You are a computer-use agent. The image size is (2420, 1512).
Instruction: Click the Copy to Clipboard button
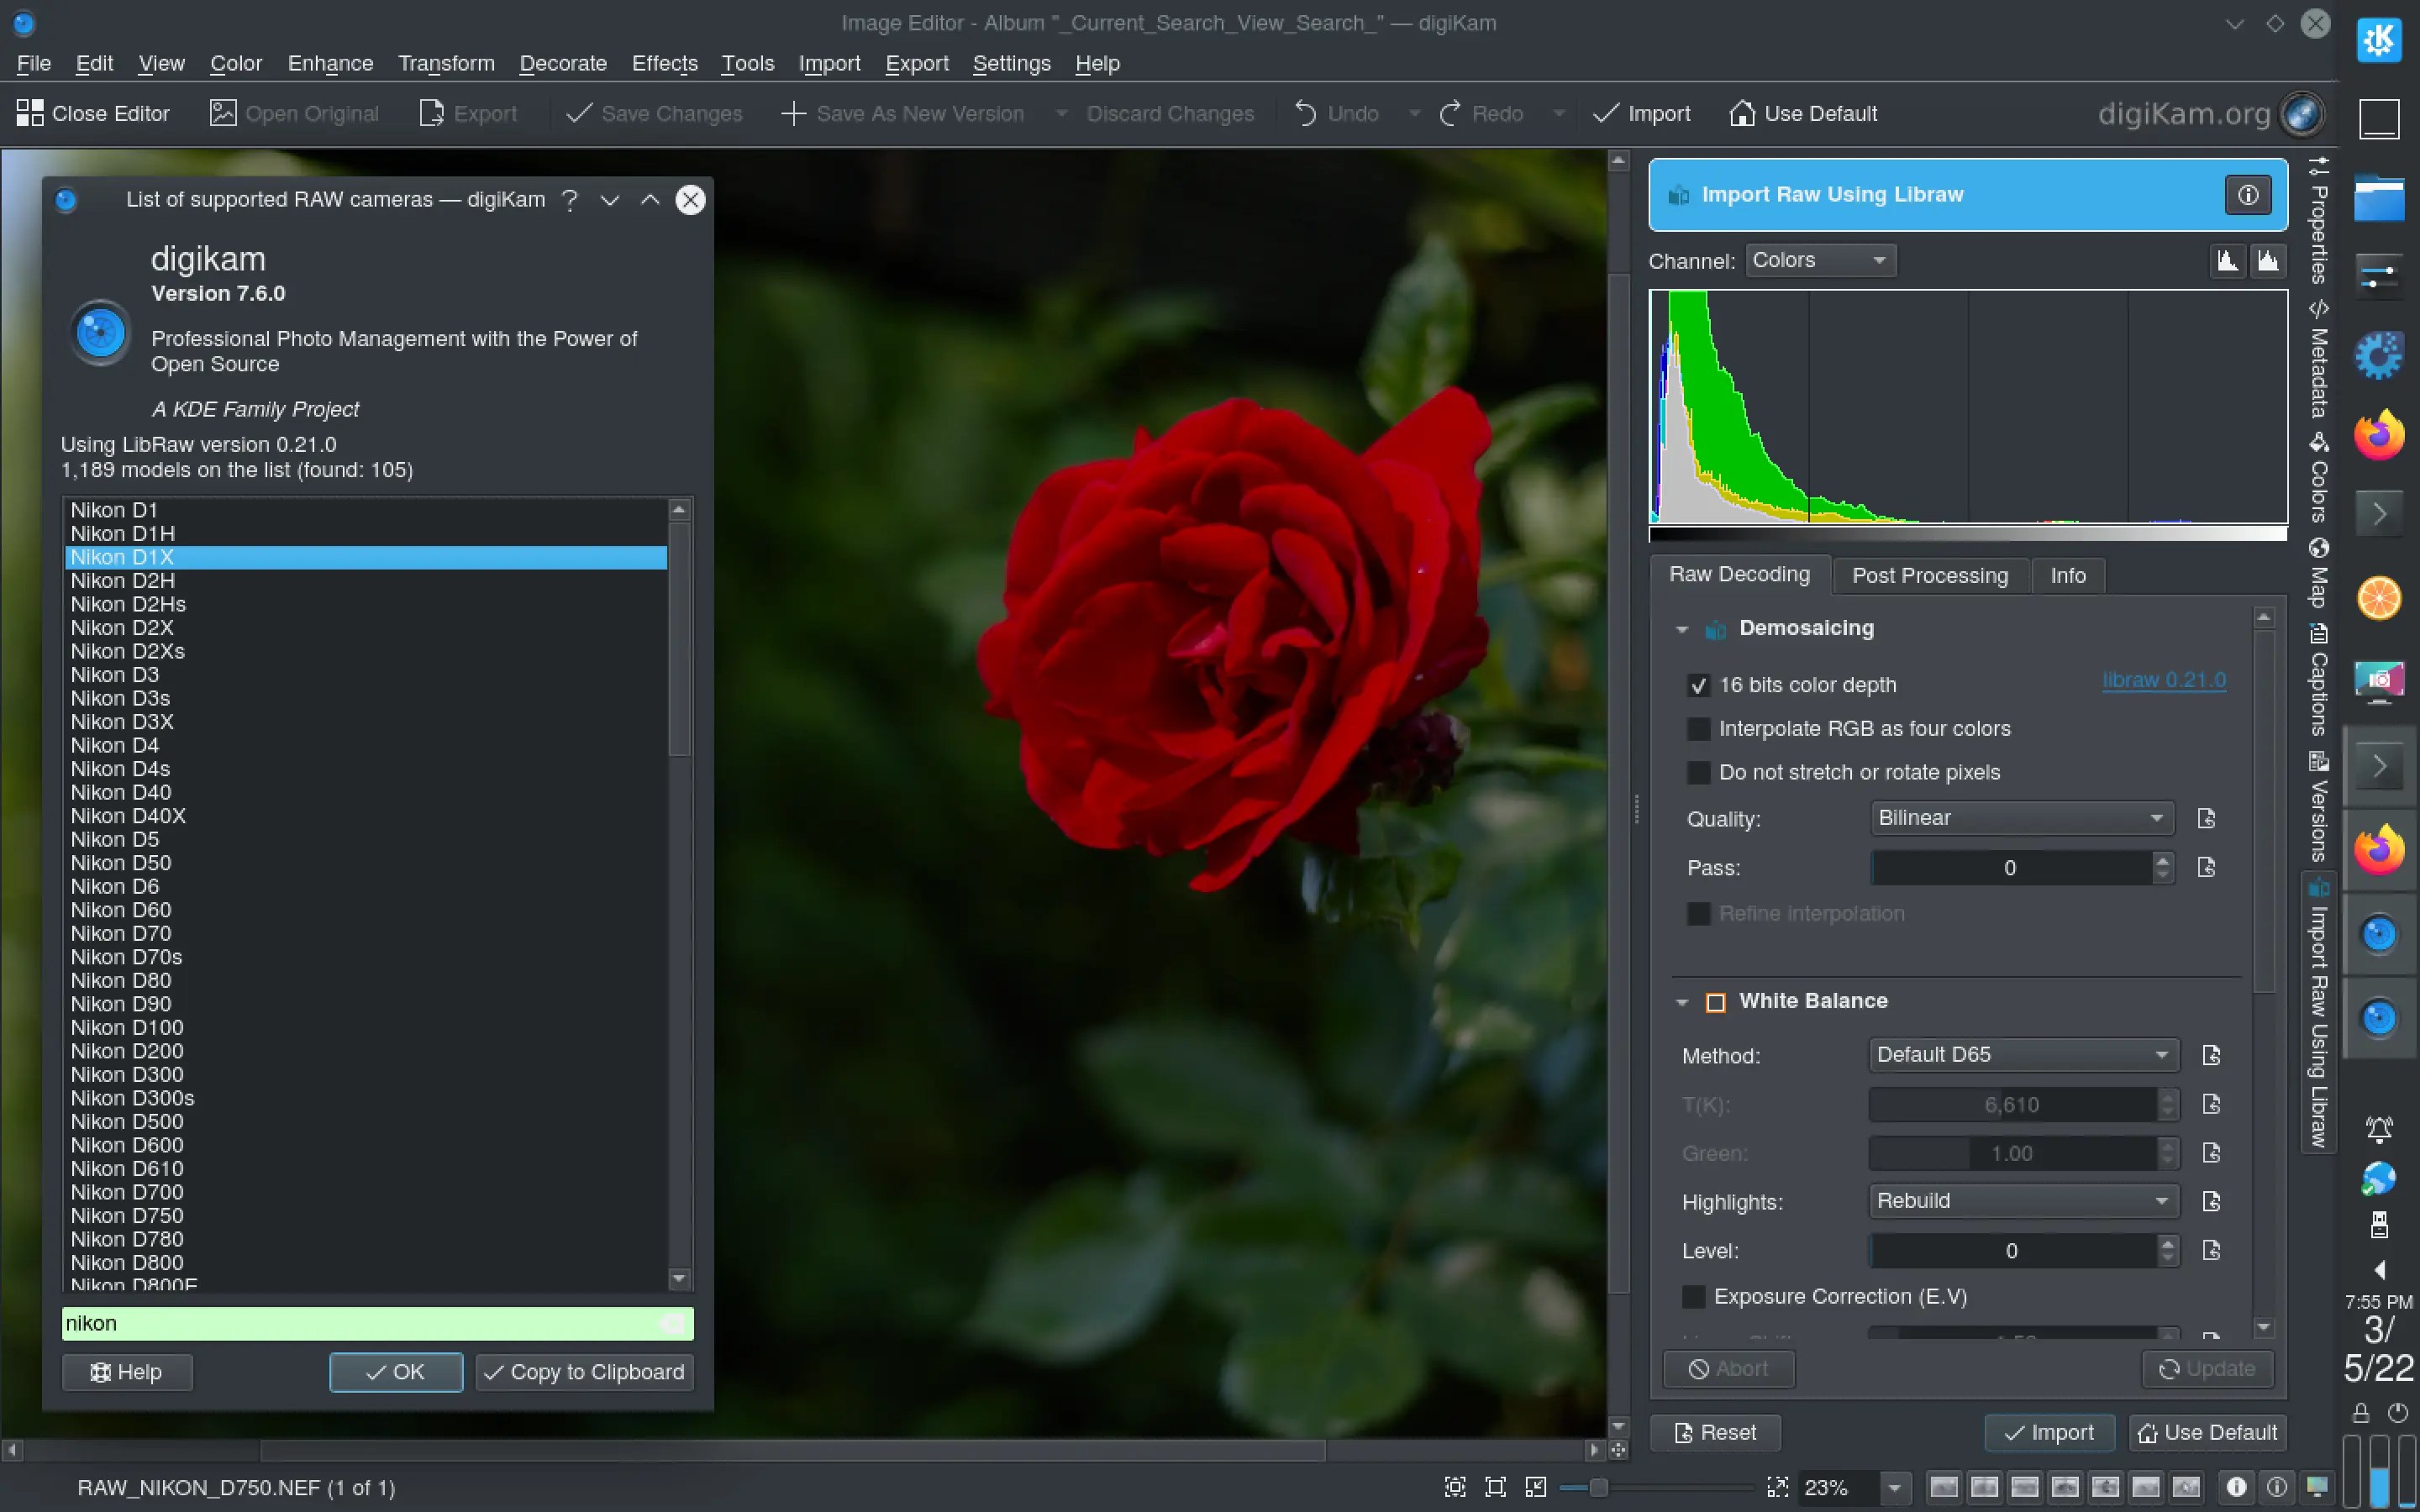coord(584,1371)
